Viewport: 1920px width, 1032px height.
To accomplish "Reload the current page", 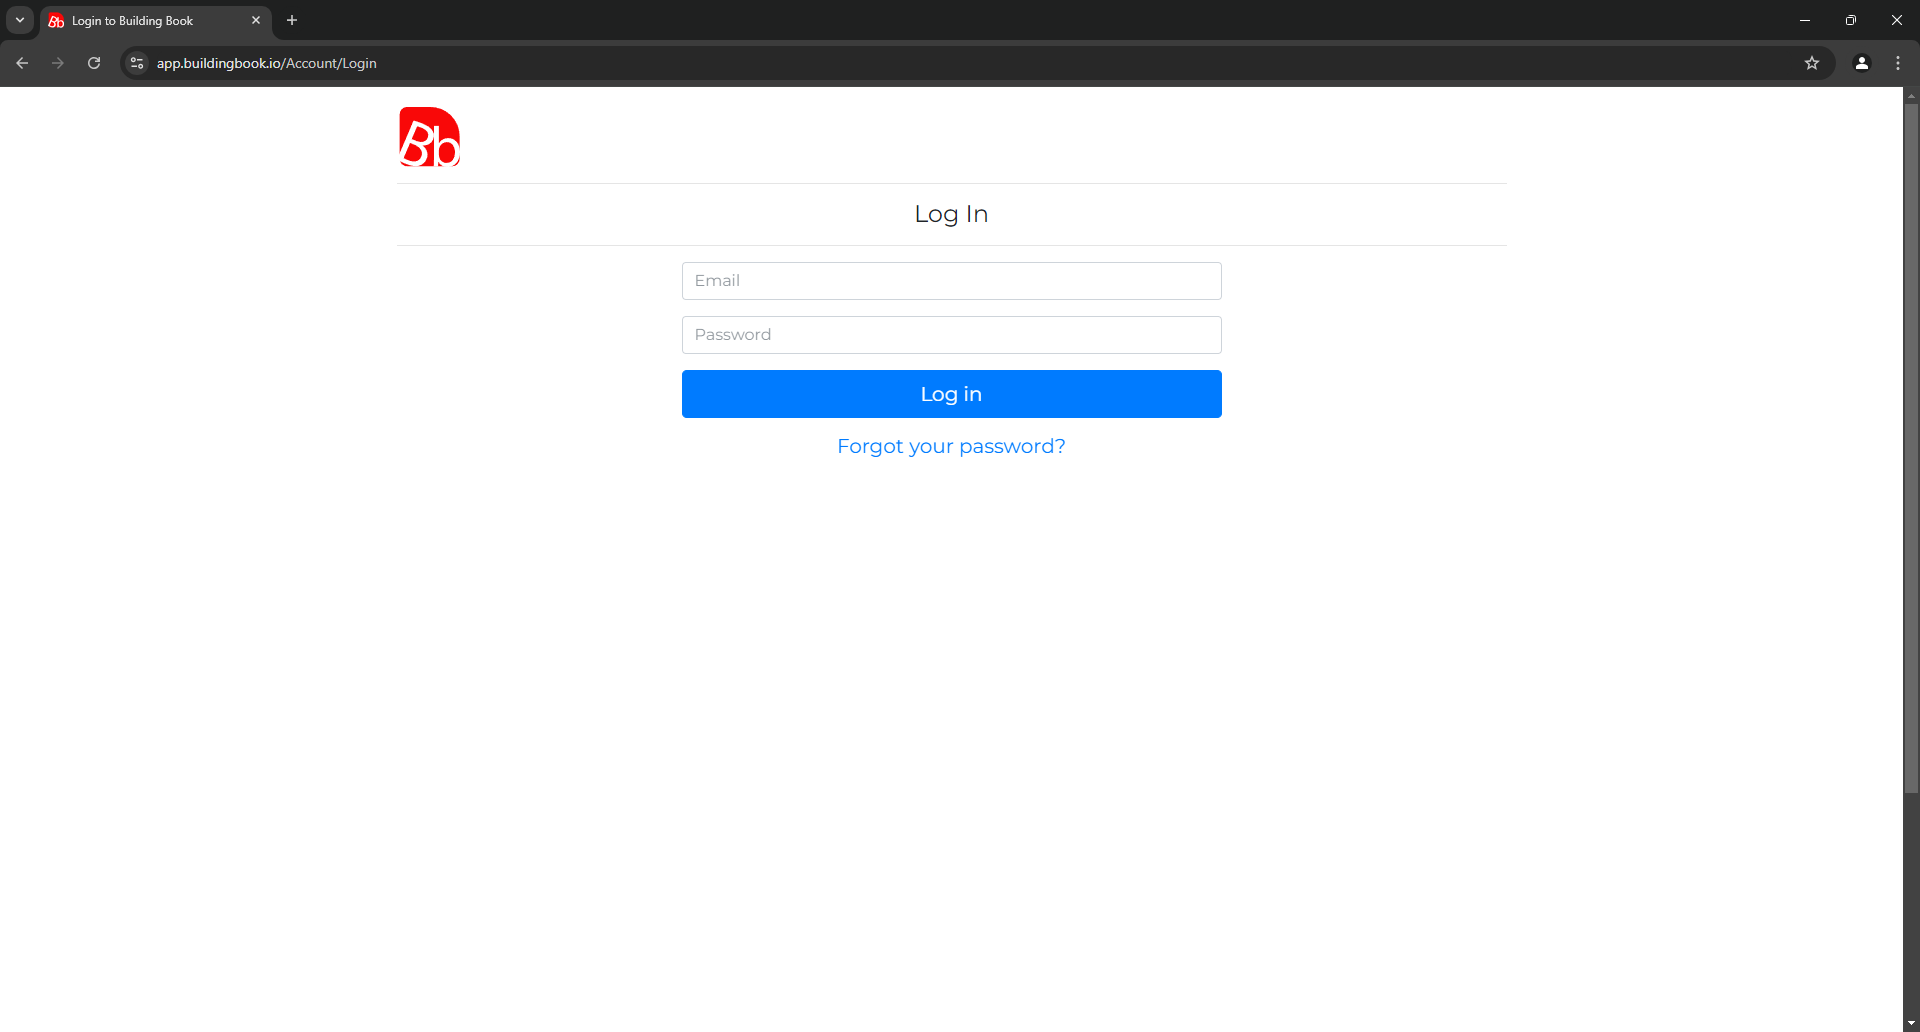I will pyautogui.click(x=93, y=62).
